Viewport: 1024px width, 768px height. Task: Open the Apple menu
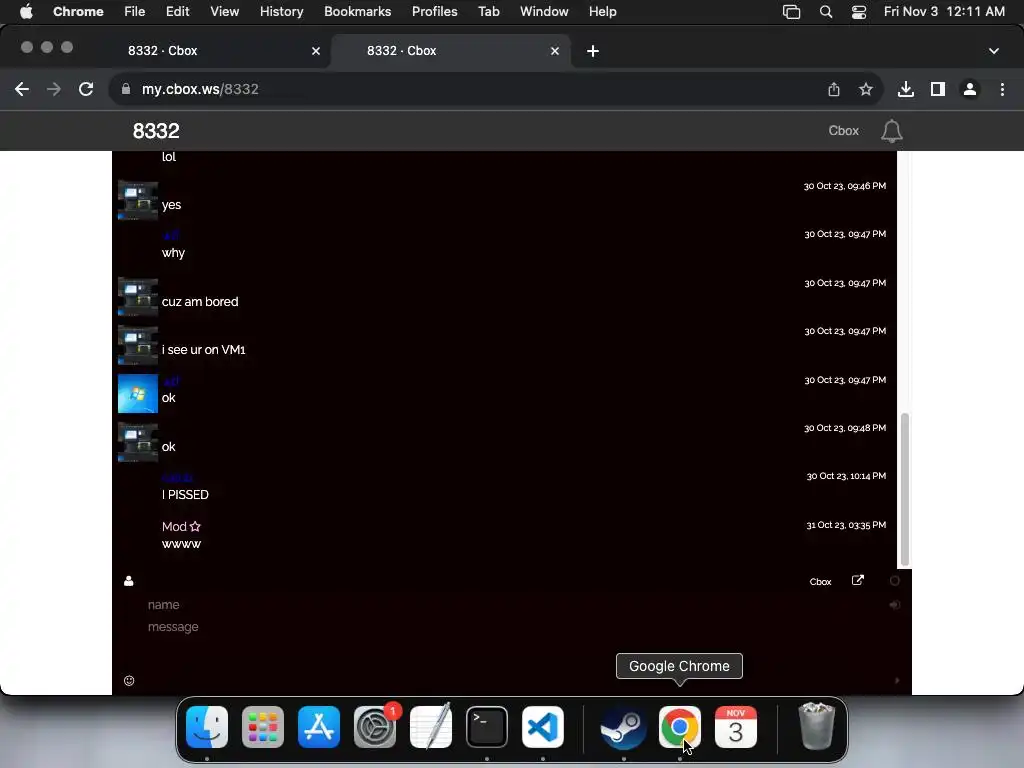[x=26, y=11]
